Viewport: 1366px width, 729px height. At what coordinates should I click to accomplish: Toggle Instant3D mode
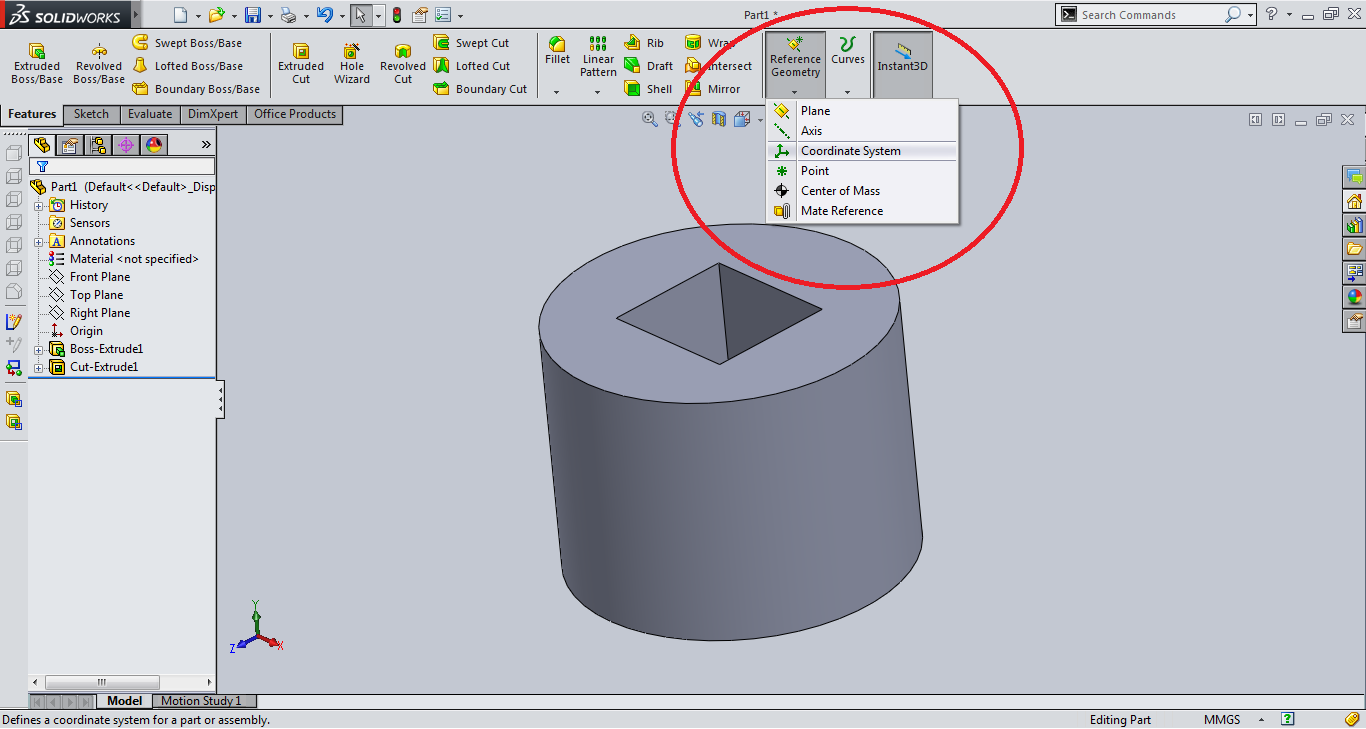(903, 64)
